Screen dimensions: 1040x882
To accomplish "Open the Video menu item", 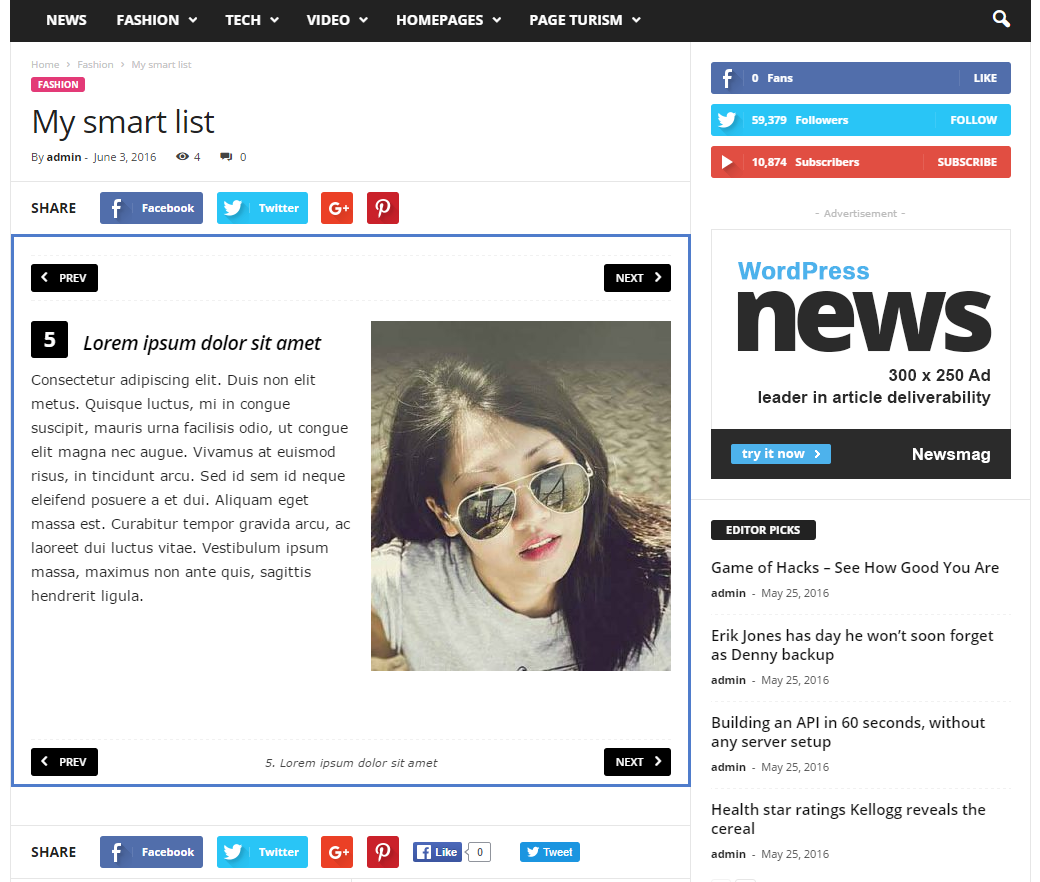I will pyautogui.click(x=328, y=20).
